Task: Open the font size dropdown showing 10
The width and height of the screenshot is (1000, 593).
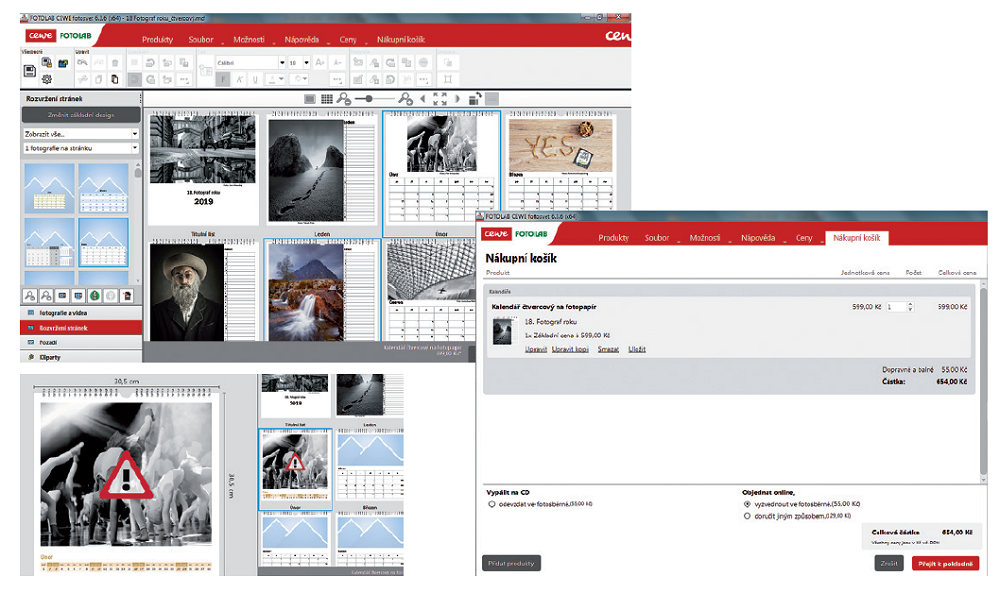Action: [x=299, y=62]
